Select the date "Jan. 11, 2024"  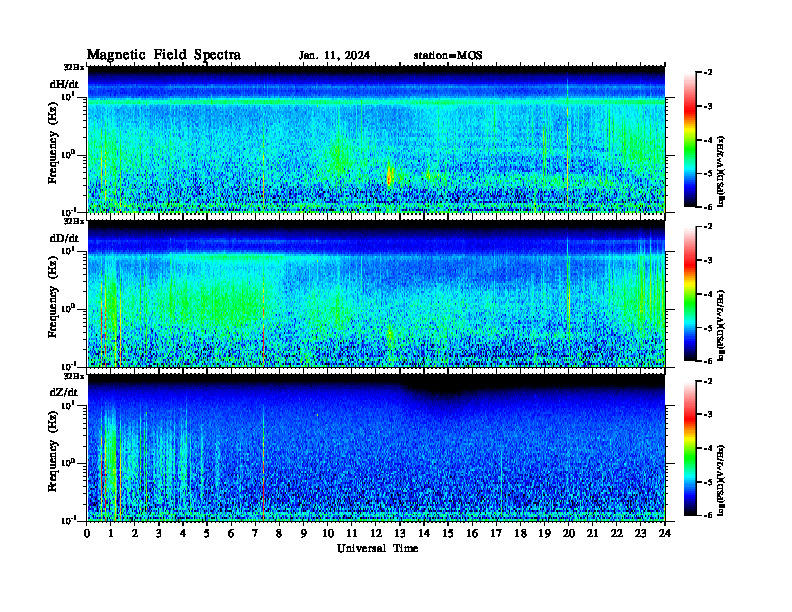(x=334, y=56)
